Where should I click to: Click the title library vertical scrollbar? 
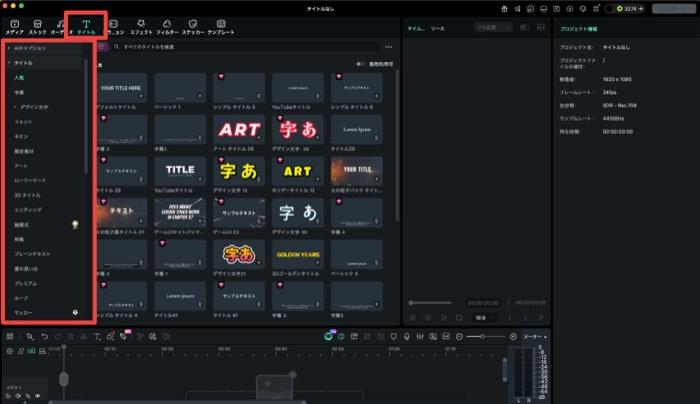(397, 145)
